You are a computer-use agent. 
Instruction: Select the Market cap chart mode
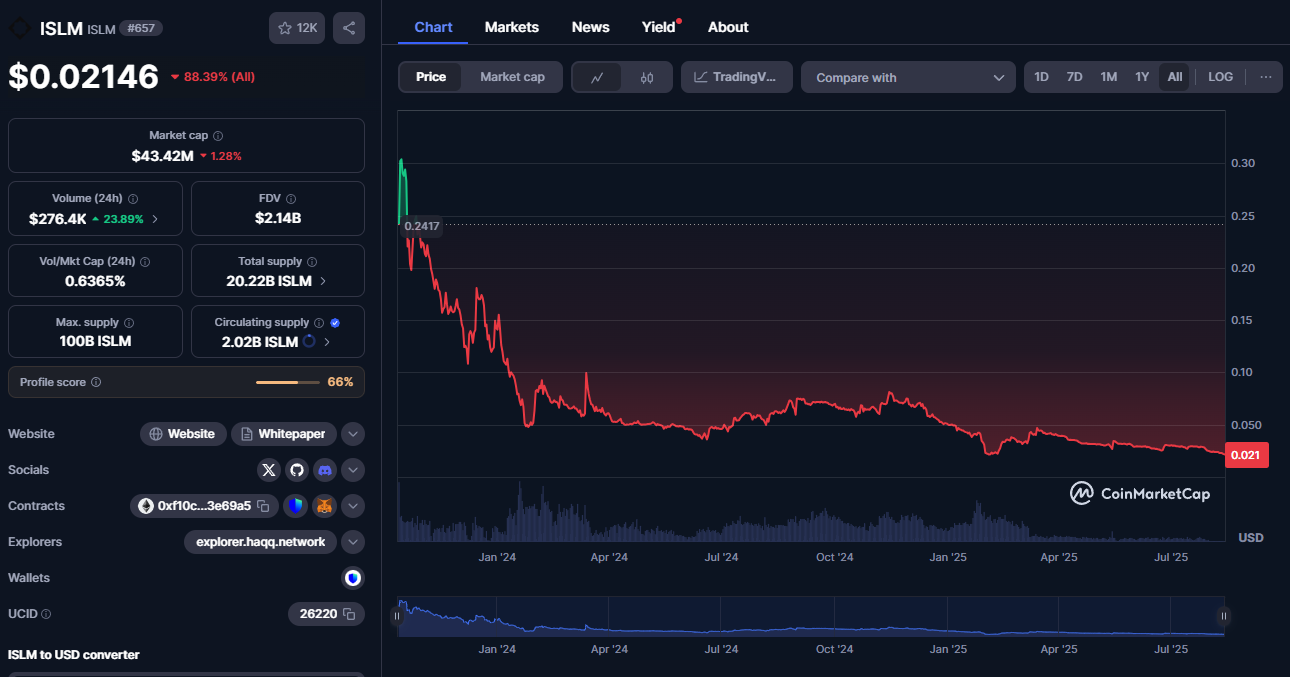(512, 77)
